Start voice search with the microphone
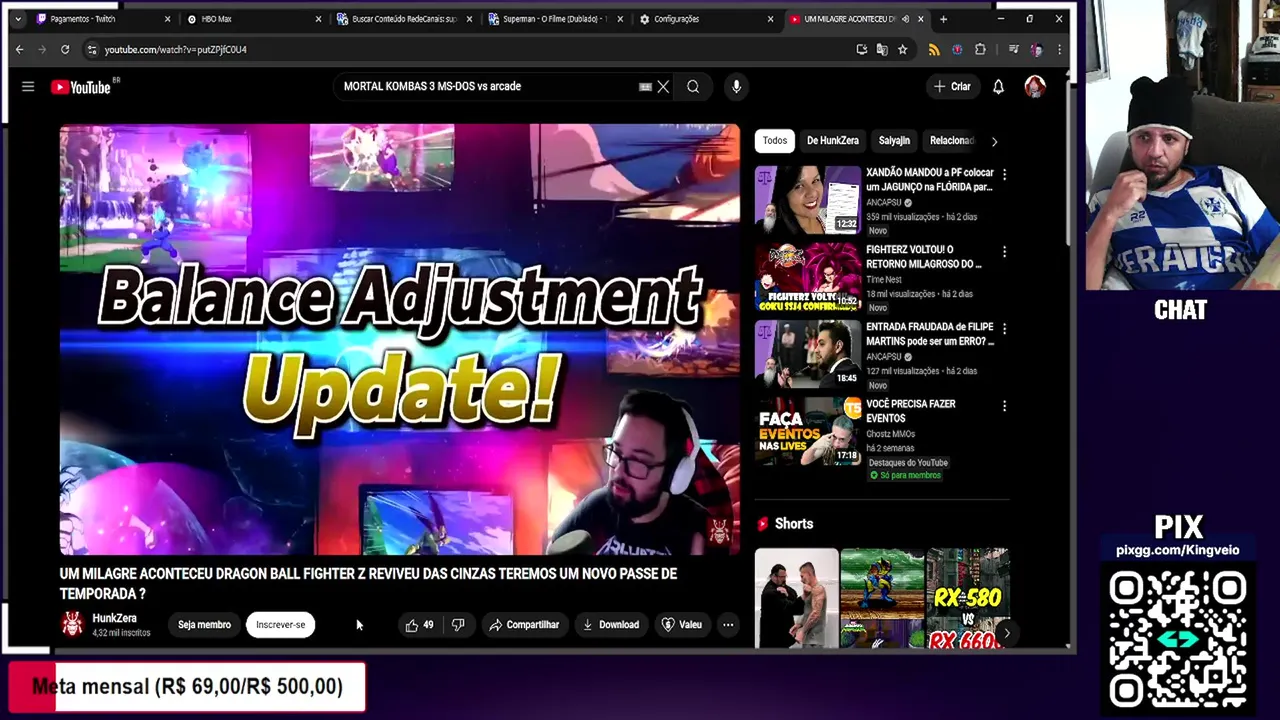1280x720 pixels. point(736,87)
